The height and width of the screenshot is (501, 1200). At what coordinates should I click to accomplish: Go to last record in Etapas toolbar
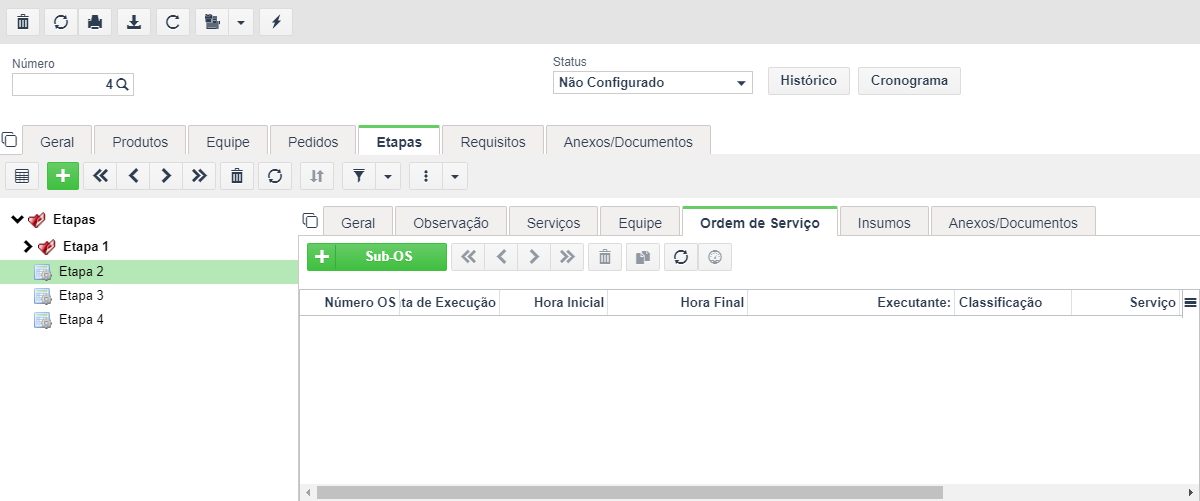[x=199, y=176]
